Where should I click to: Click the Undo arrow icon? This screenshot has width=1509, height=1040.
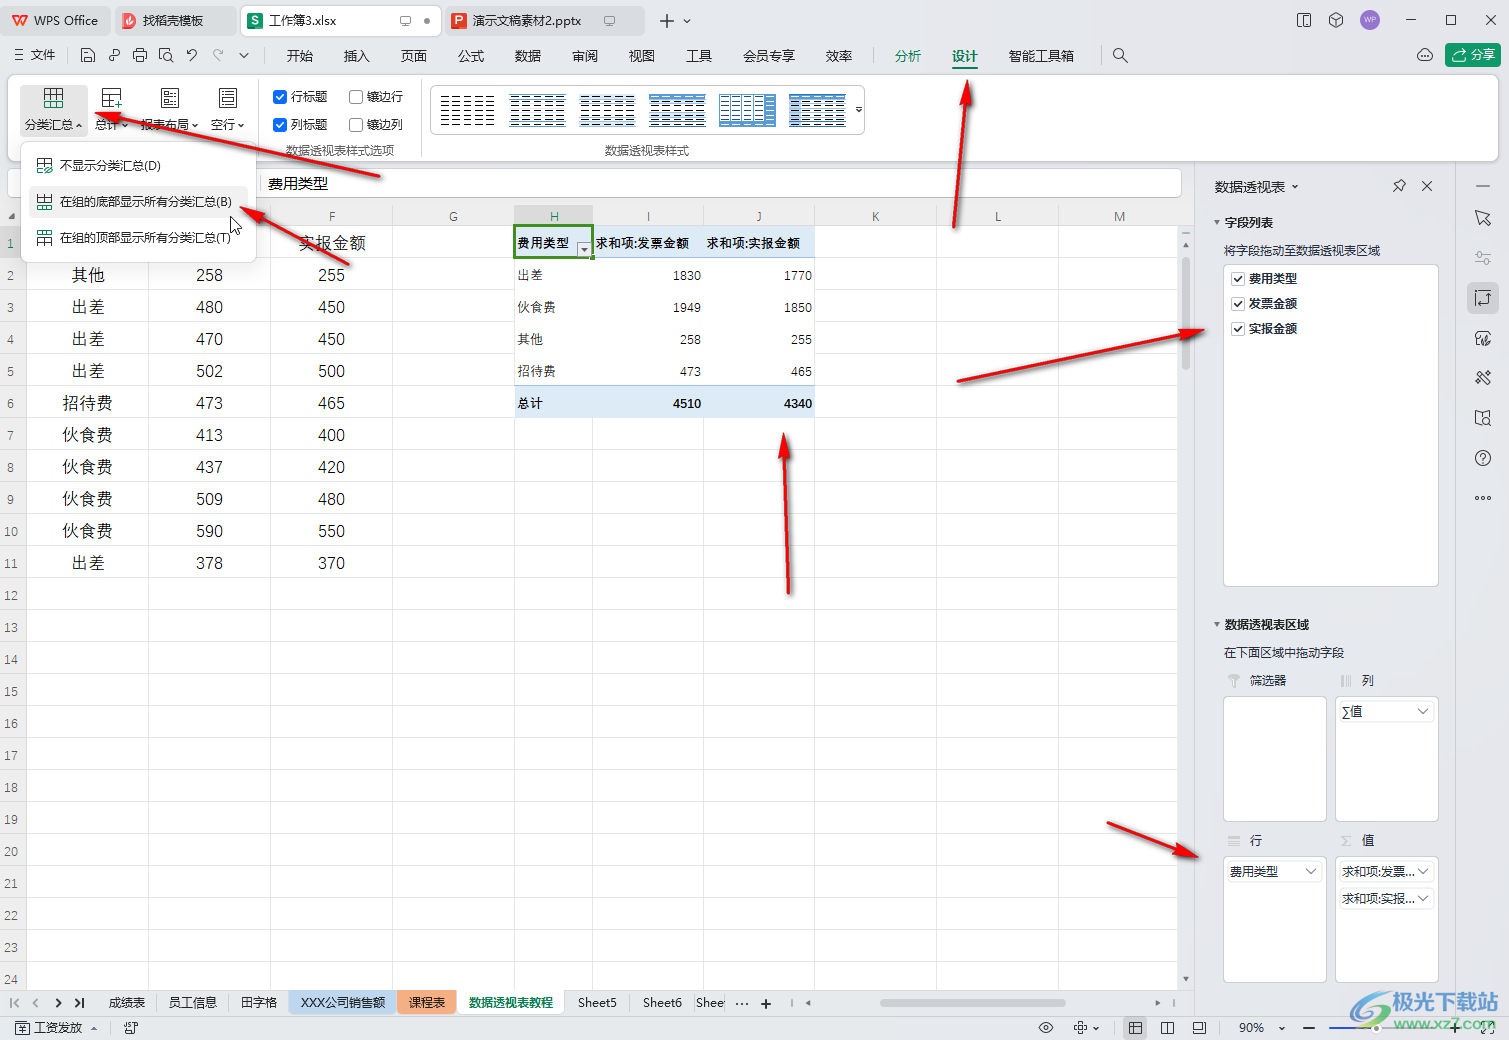tap(192, 56)
